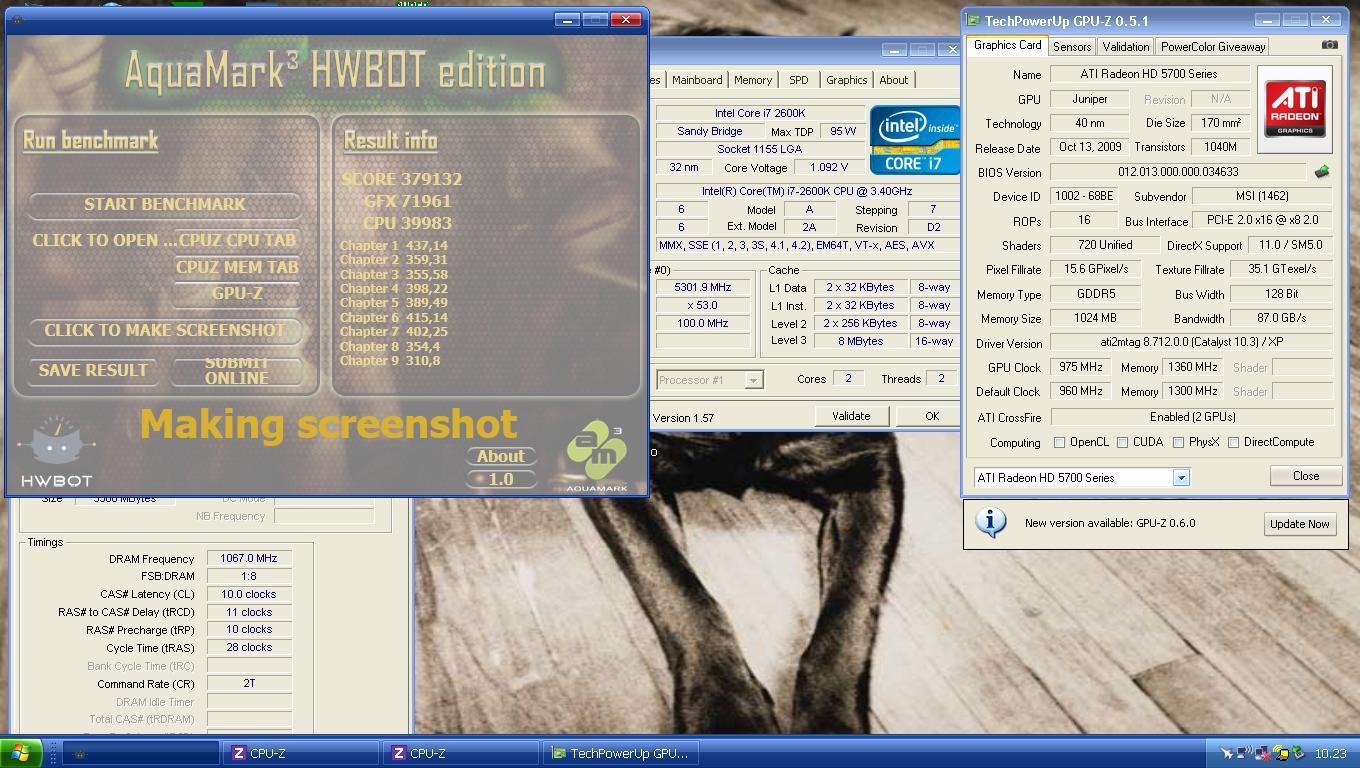Minimize the AquaMark window

567,19
